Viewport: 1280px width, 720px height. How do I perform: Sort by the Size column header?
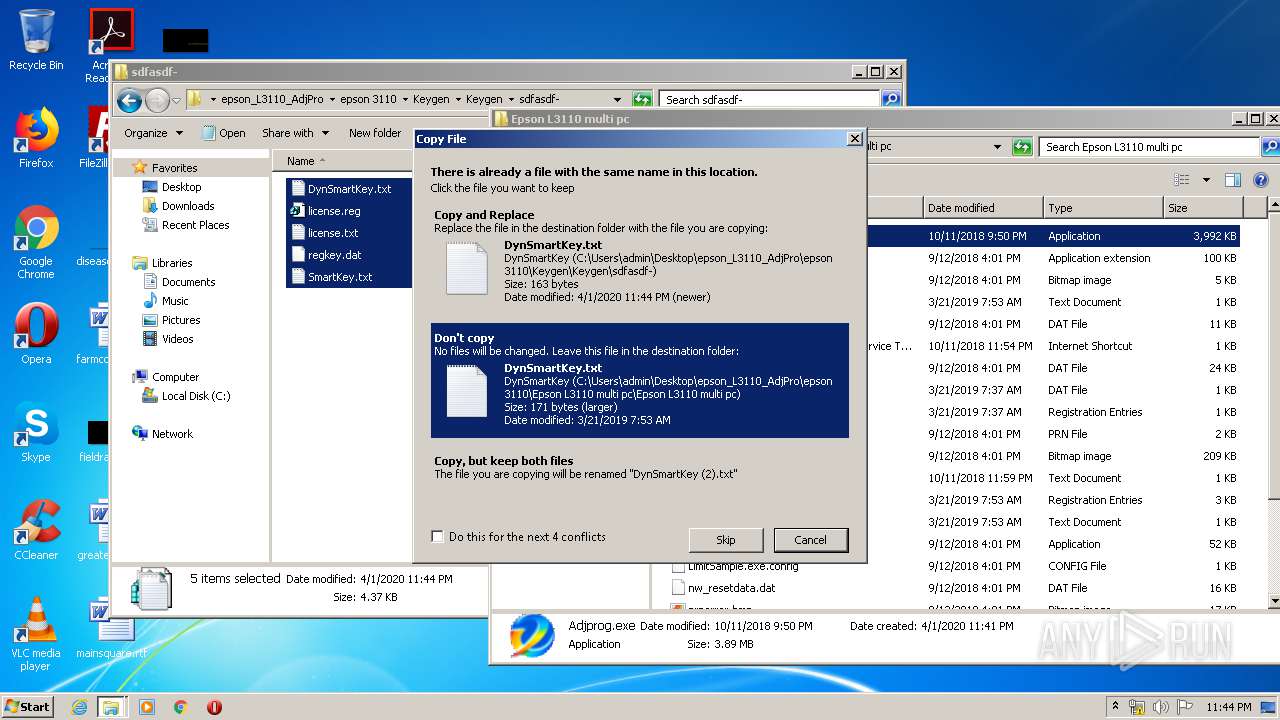point(1203,208)
